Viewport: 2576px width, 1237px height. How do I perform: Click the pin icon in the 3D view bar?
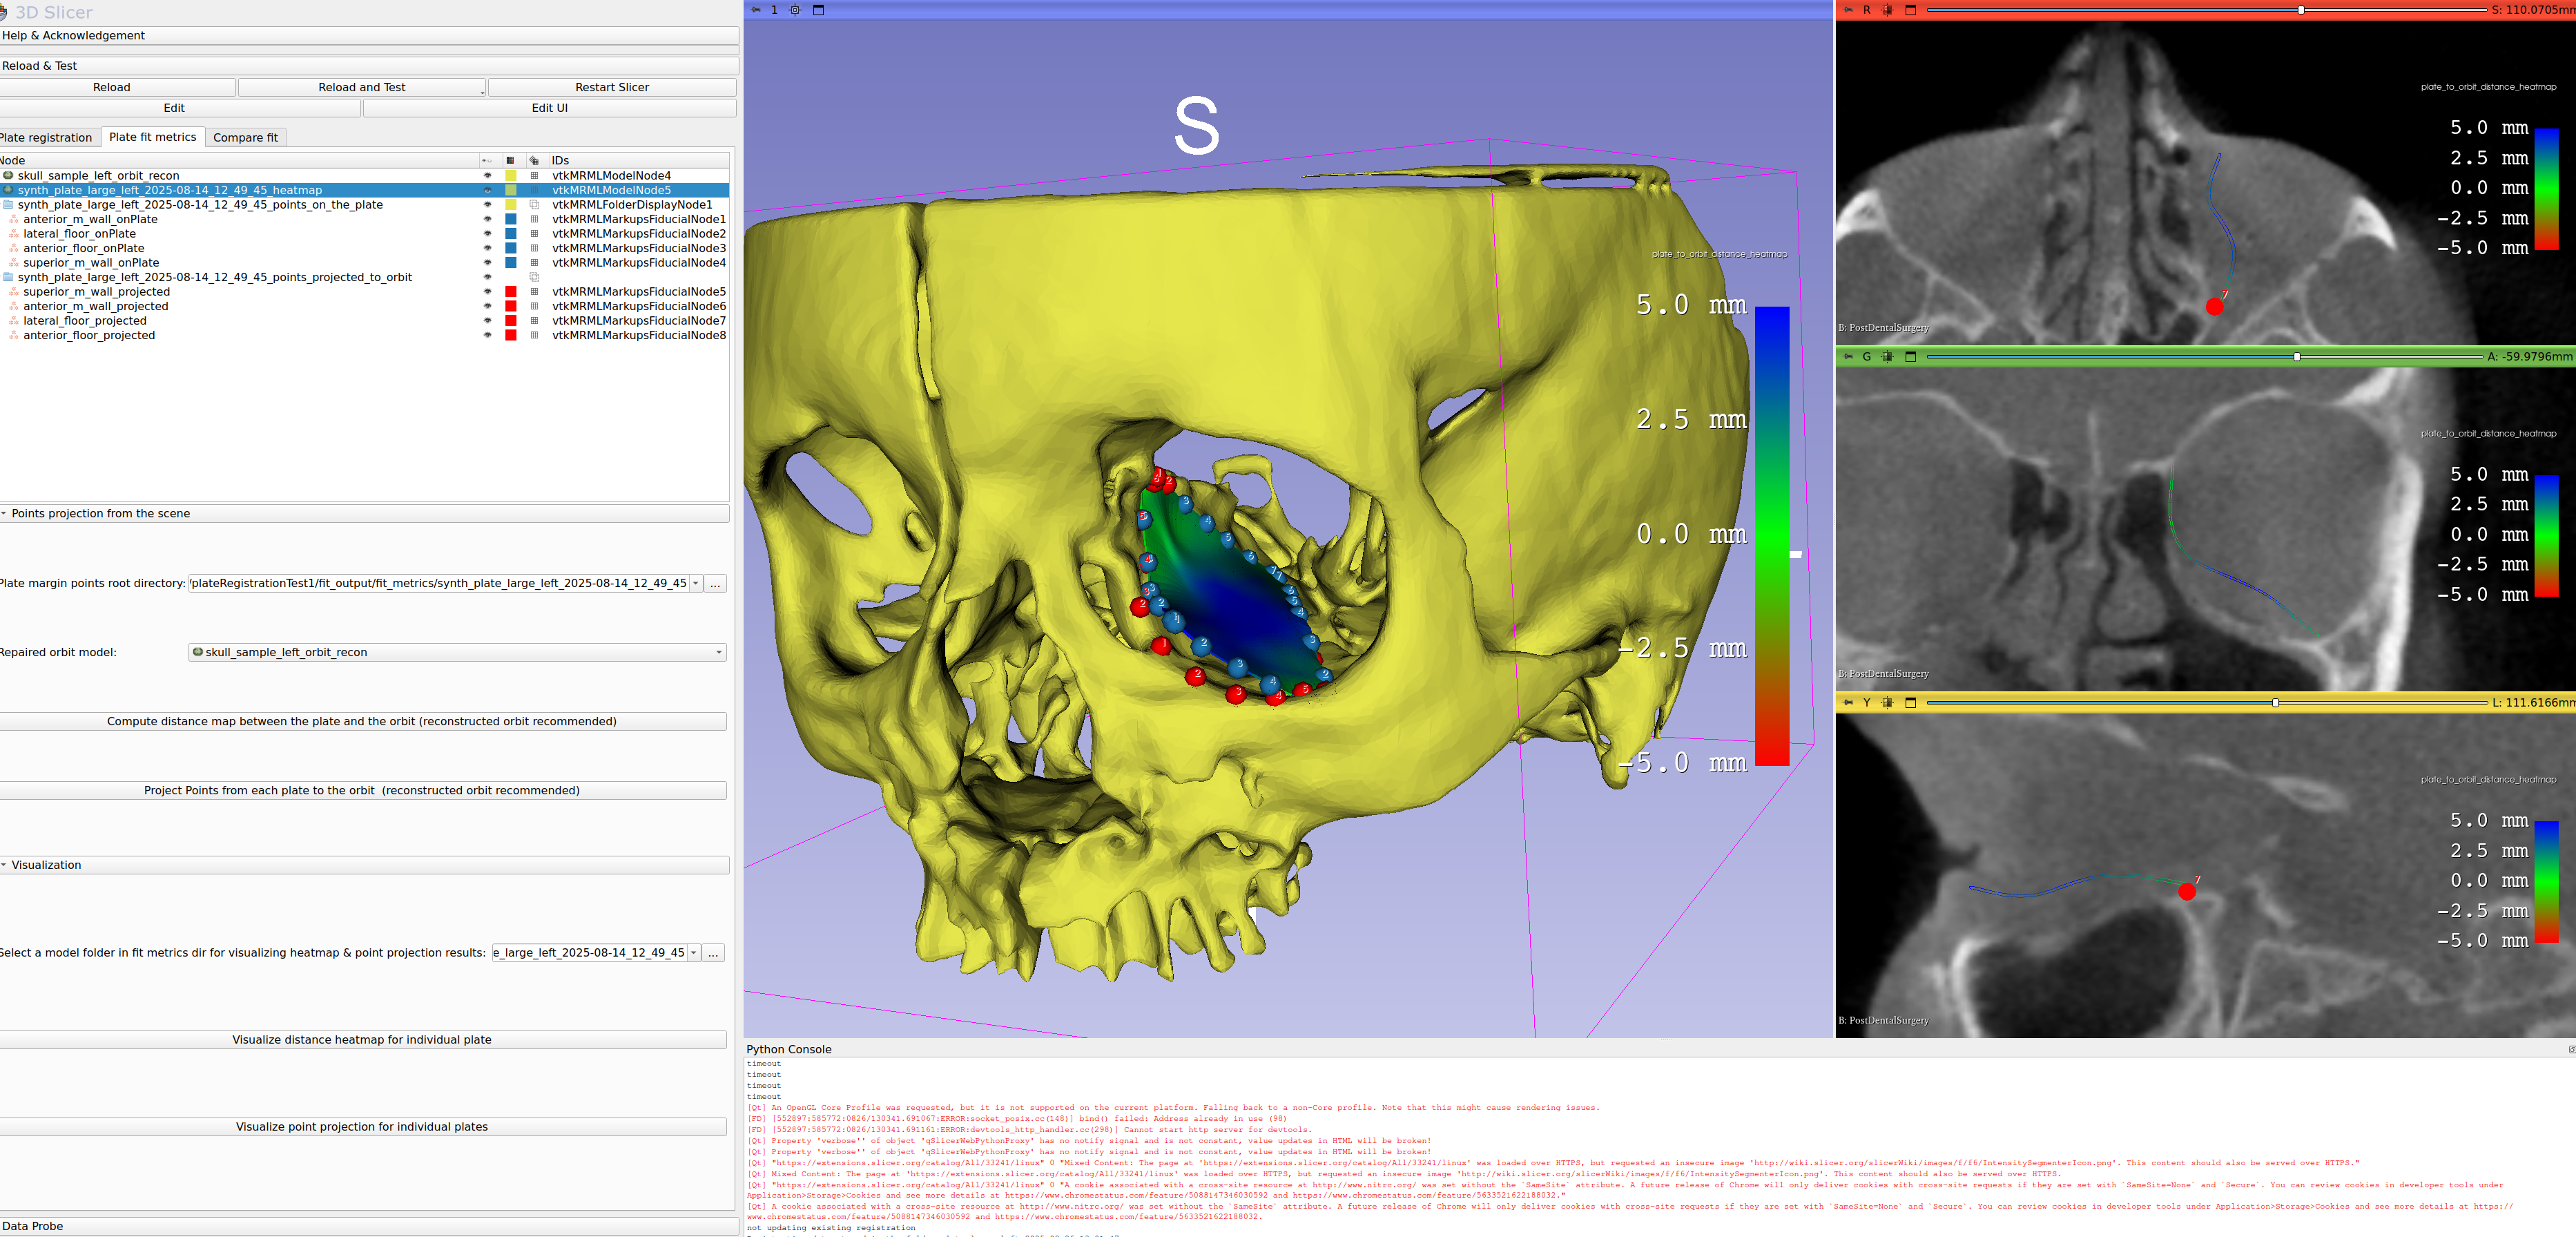(x=756, y=10)
